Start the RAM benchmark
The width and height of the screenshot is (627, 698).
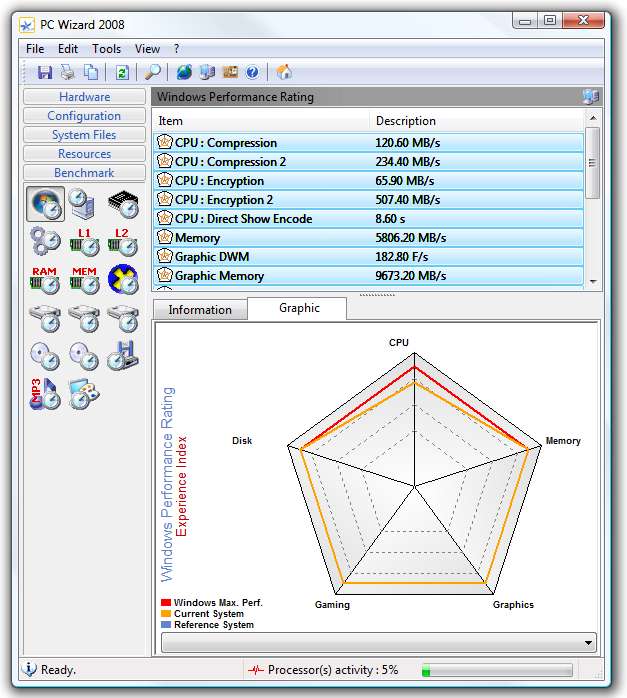click(45, 279)
